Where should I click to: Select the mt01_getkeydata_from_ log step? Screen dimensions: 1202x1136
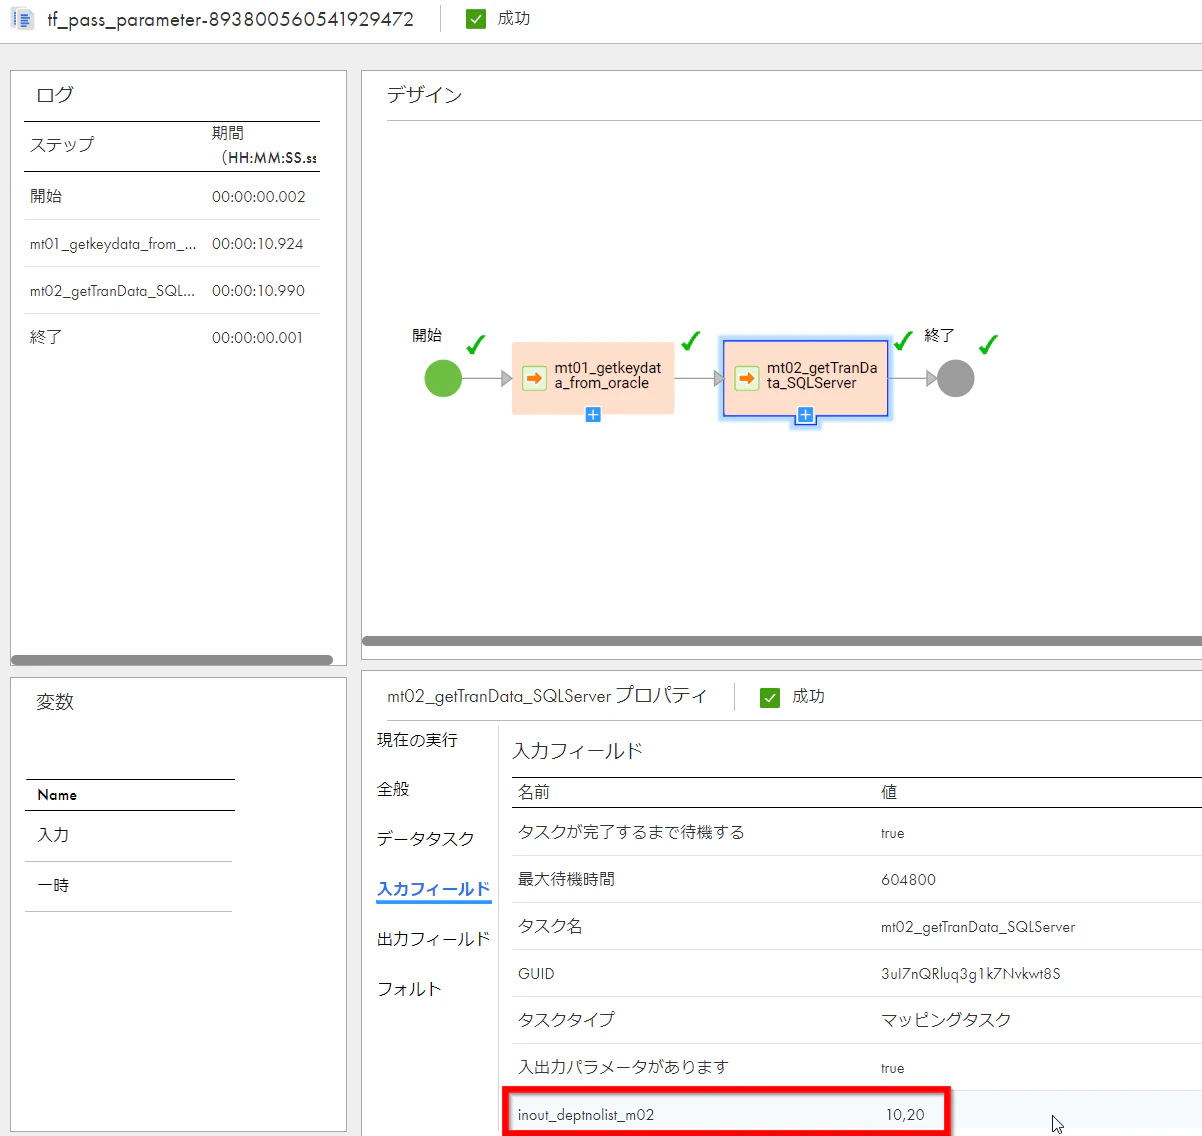point(172,243)
